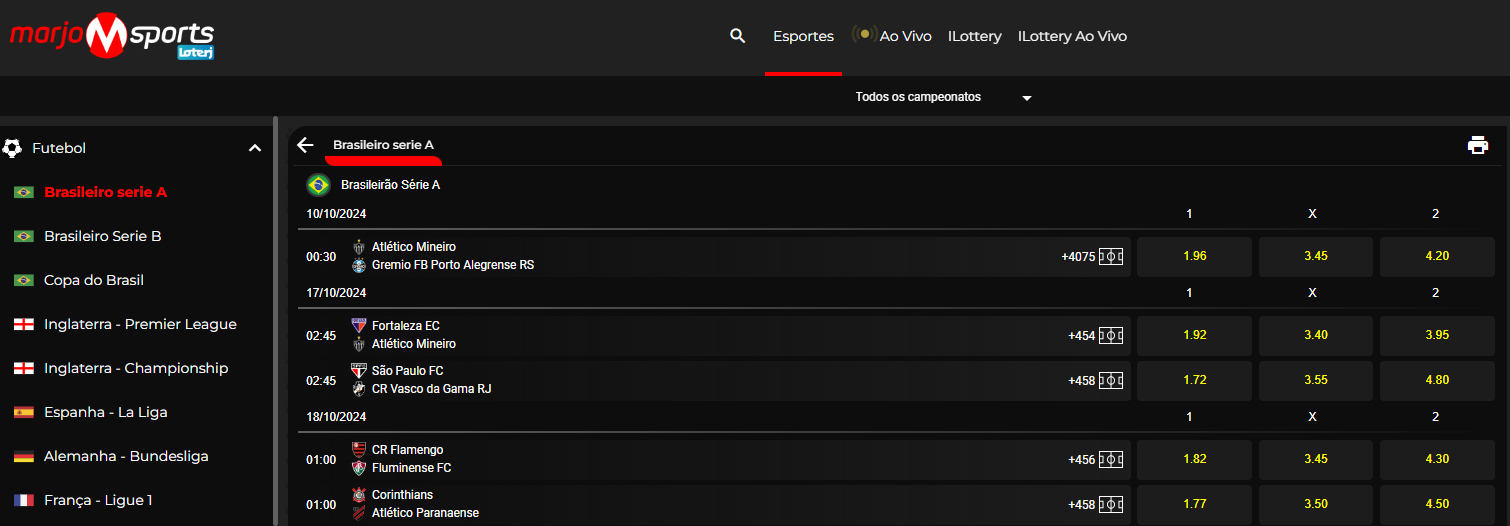1510x526 pixels.
Task: Click the Ao Vivo live signal icon
Action: [x=864, y=35]
